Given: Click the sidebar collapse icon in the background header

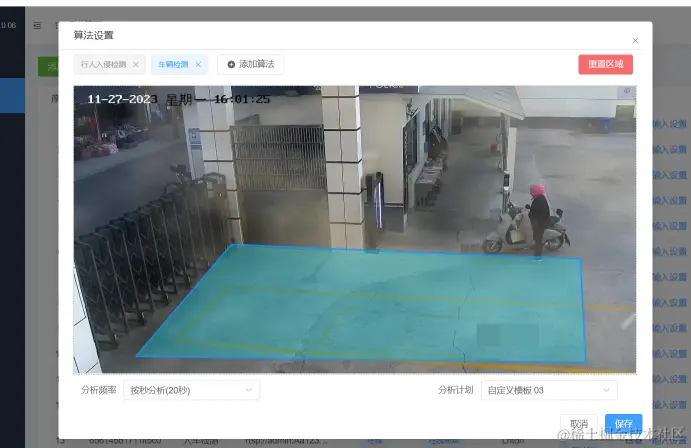Looking at the screenshot, I should pos(37,26).
